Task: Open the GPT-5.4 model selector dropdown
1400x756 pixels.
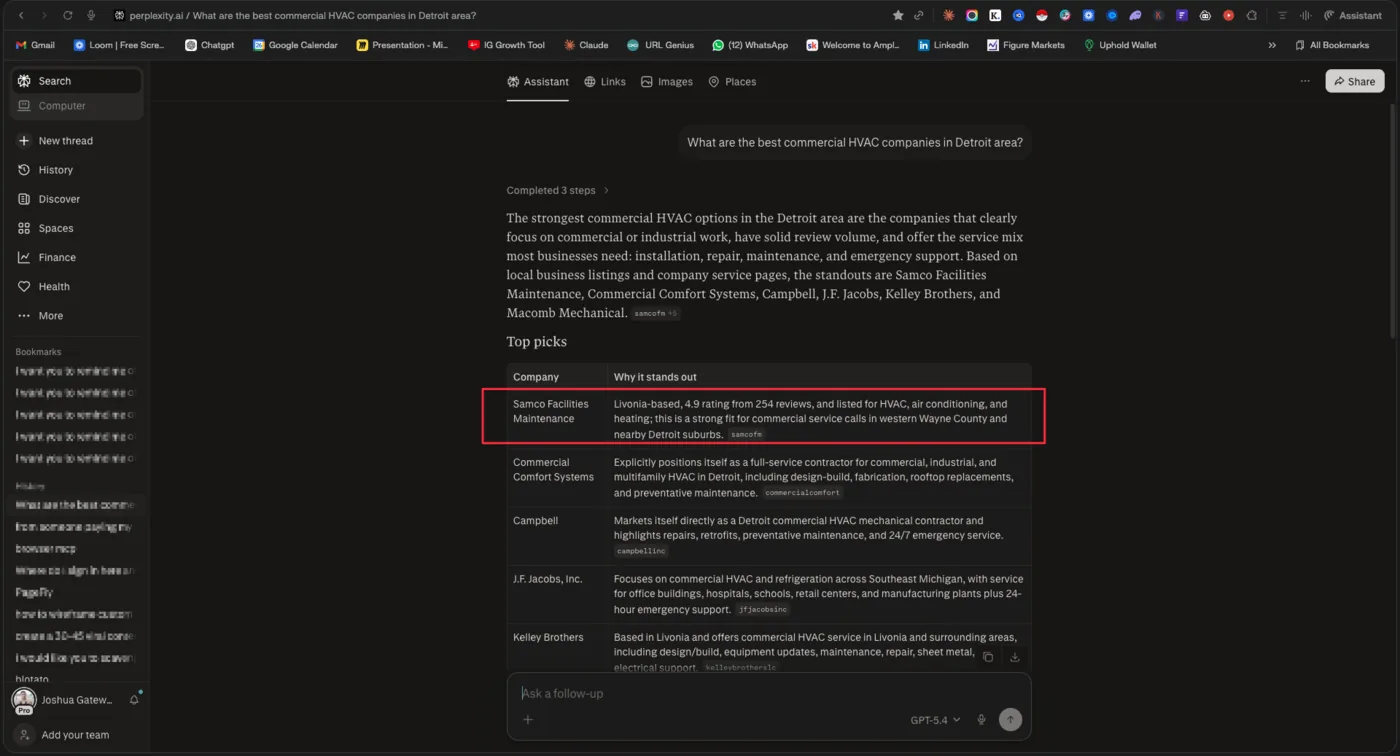Action: [935, 720]
